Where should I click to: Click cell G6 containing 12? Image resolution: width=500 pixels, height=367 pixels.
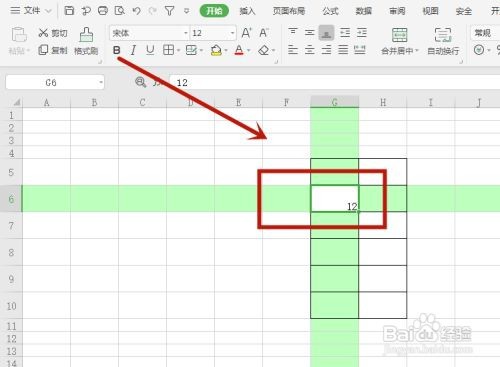(335, 199)
